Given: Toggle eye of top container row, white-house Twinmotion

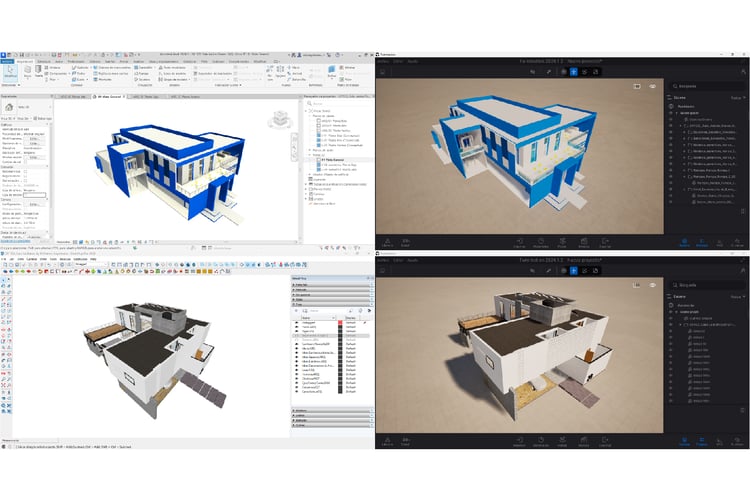Looking at the screenshot, I should pos(671,312).
